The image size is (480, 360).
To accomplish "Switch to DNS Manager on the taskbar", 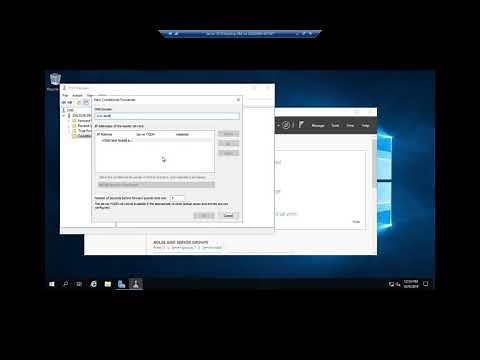I will point(136,284).
